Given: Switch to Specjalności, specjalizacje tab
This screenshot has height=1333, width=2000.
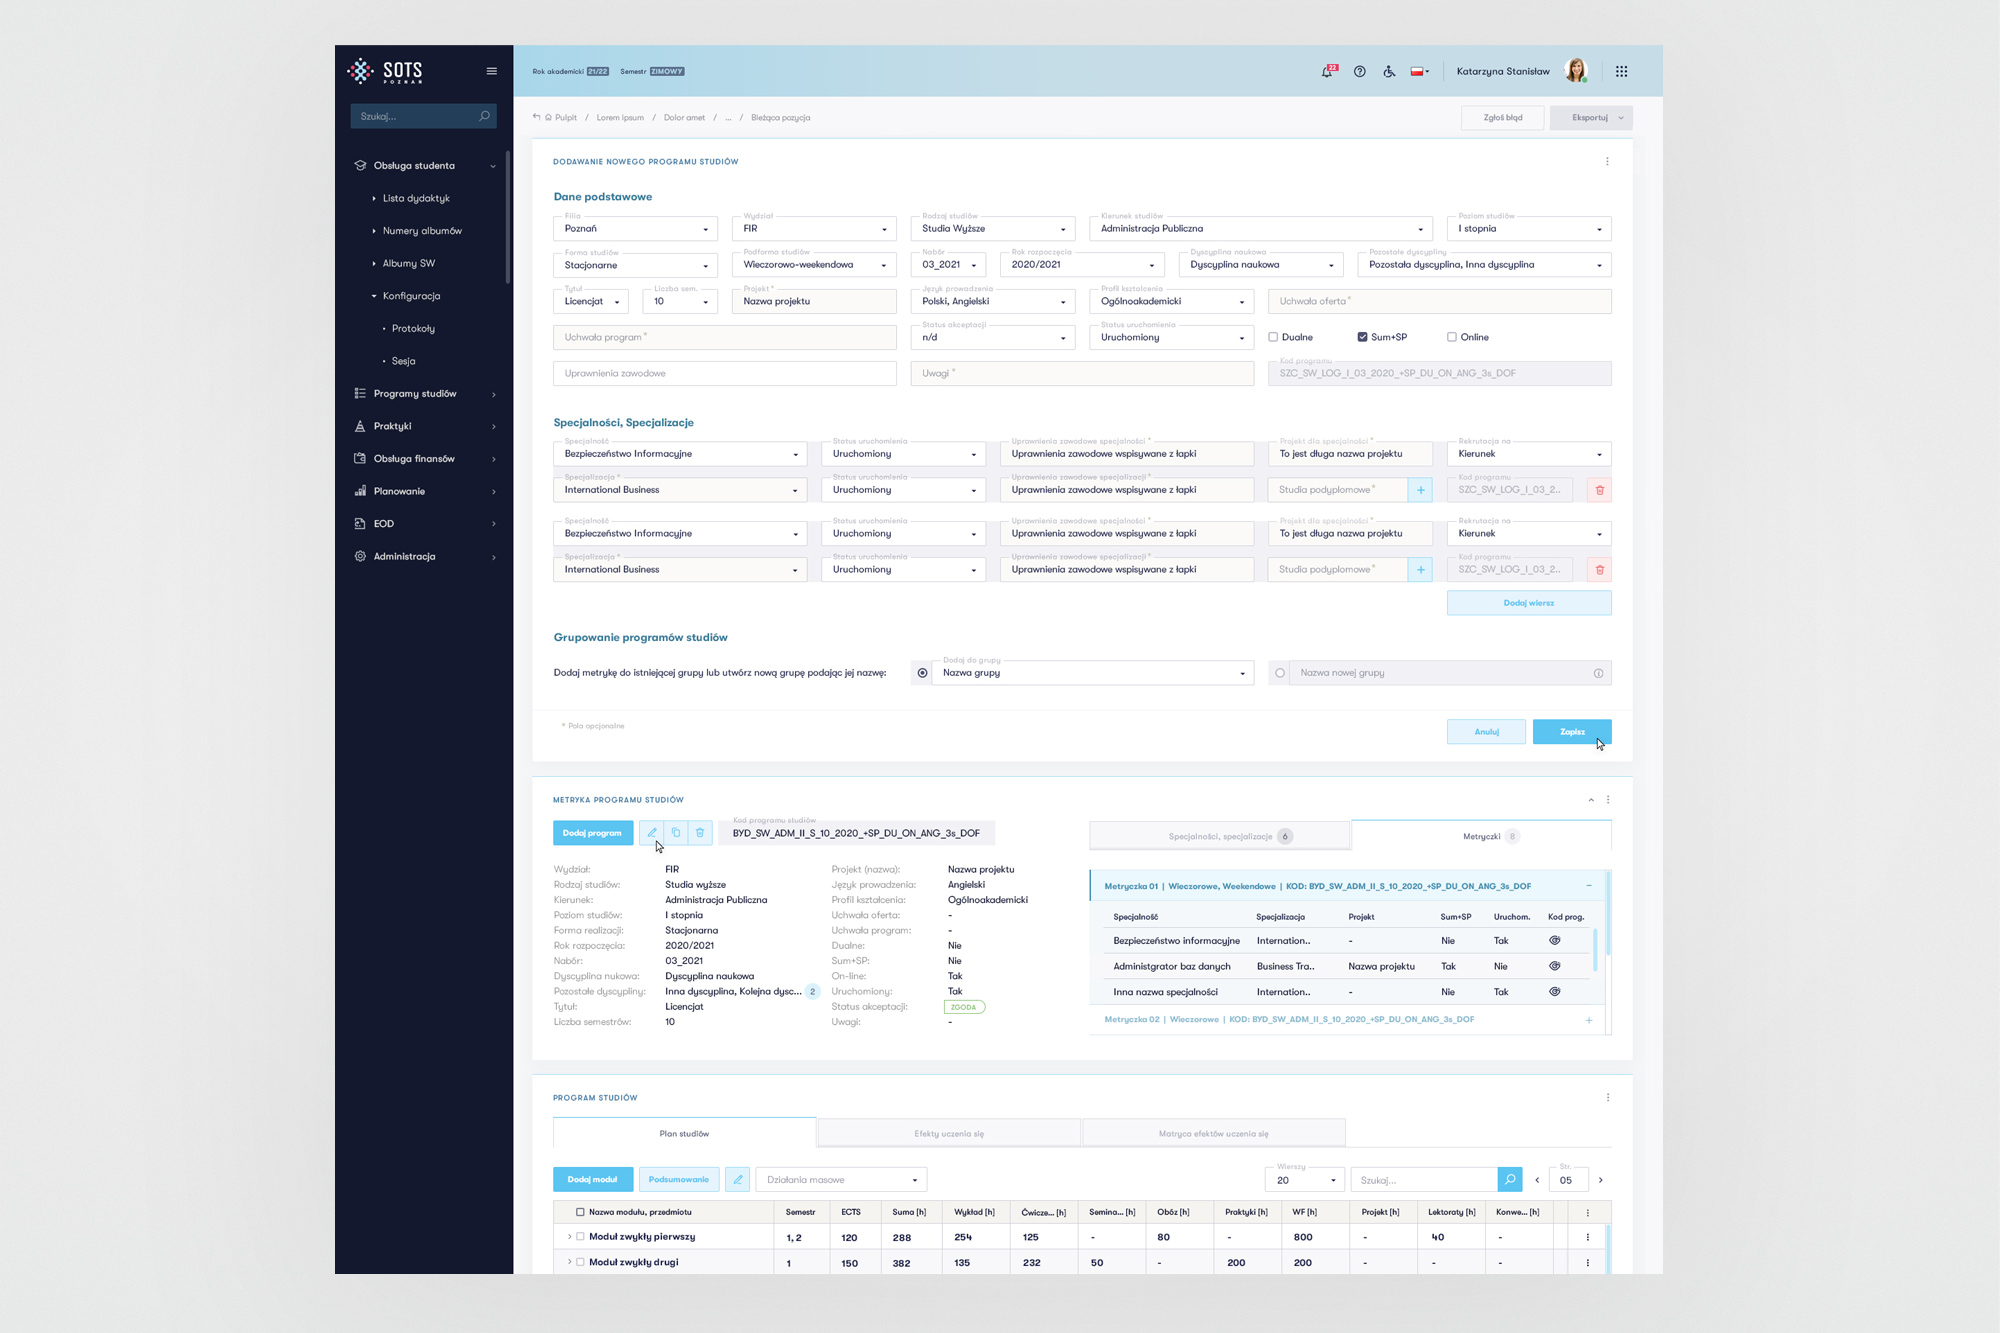Looking at the screenshot, I should pyautogui.click(x=1220, y=836).
